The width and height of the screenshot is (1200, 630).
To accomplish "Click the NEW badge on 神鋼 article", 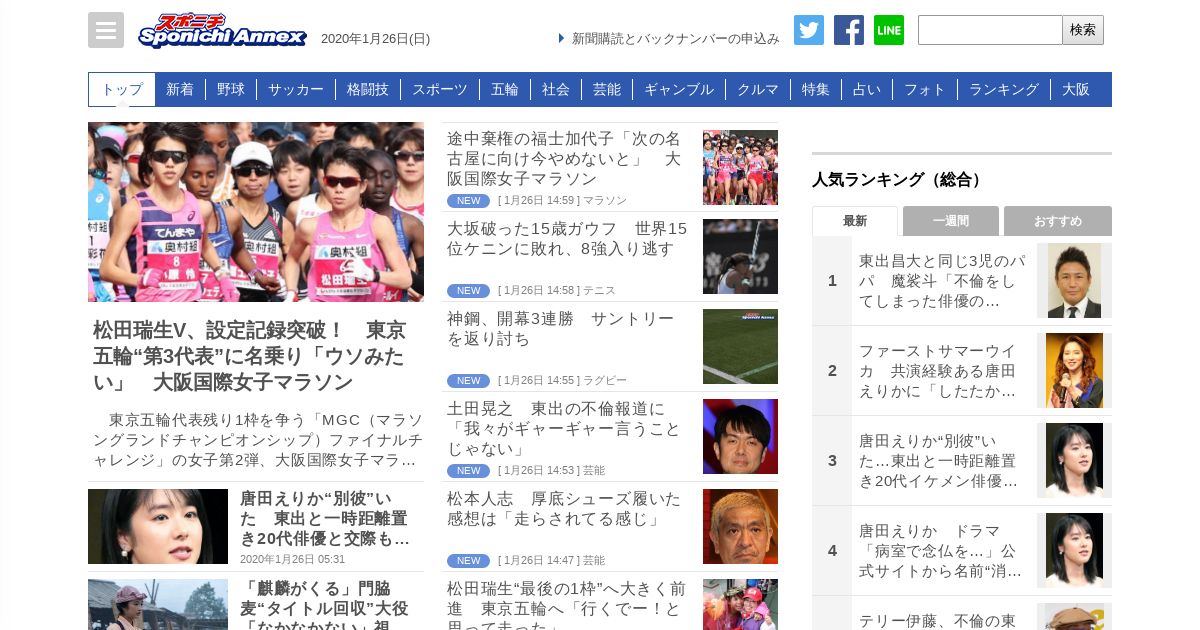I will coord(468,381).
